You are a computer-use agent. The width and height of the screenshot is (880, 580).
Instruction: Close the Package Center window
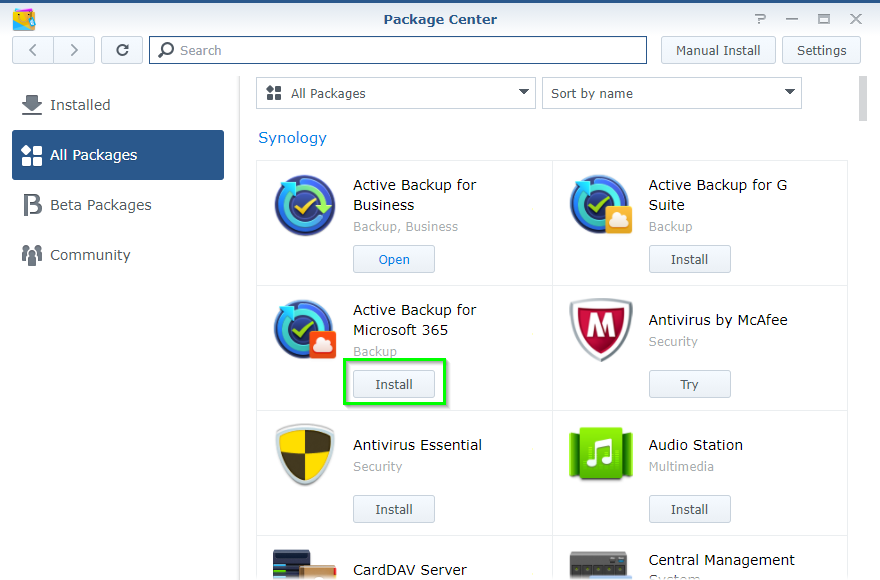point(856,19)
